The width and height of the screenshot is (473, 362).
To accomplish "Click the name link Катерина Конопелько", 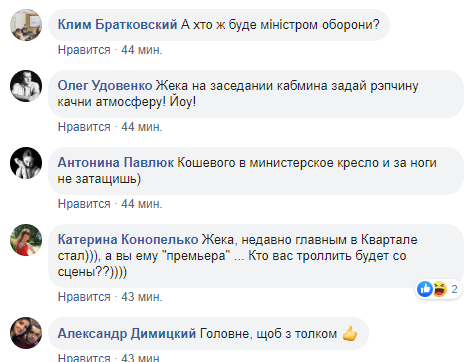I will click(128, 240).
